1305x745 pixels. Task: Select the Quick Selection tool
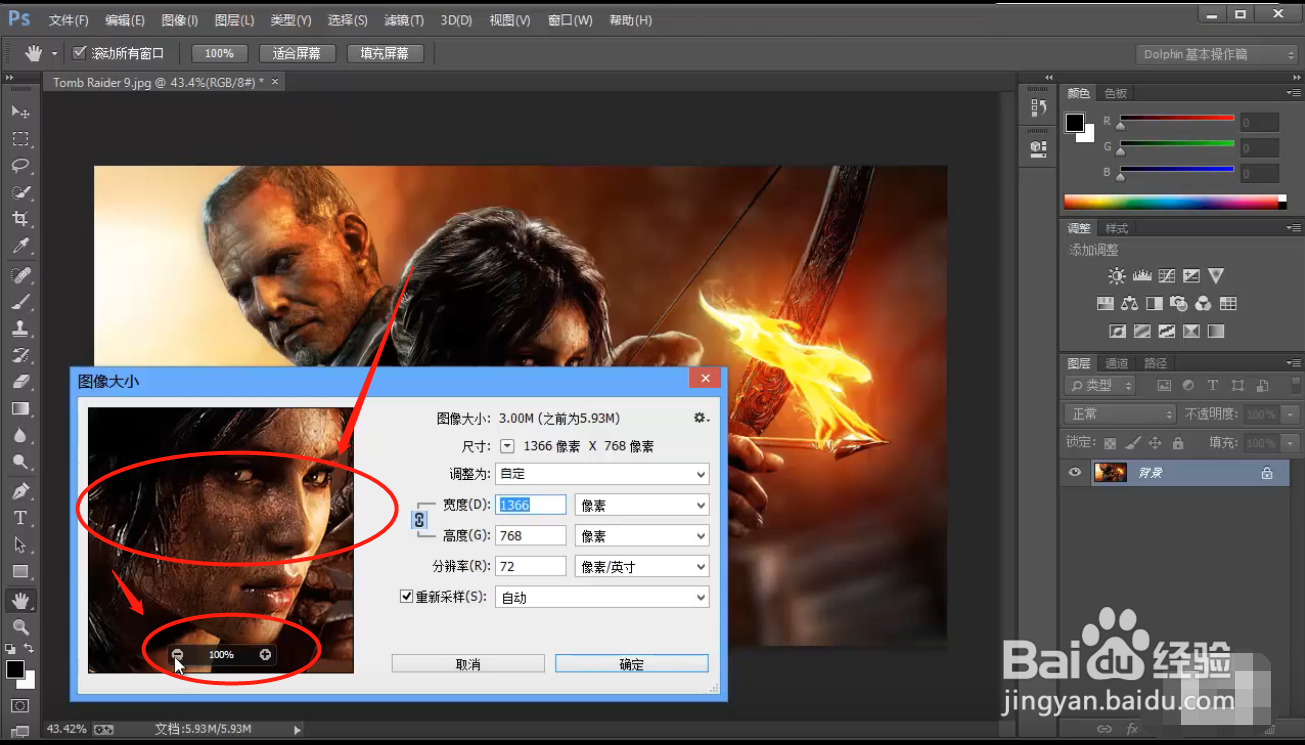click(20, 192)
